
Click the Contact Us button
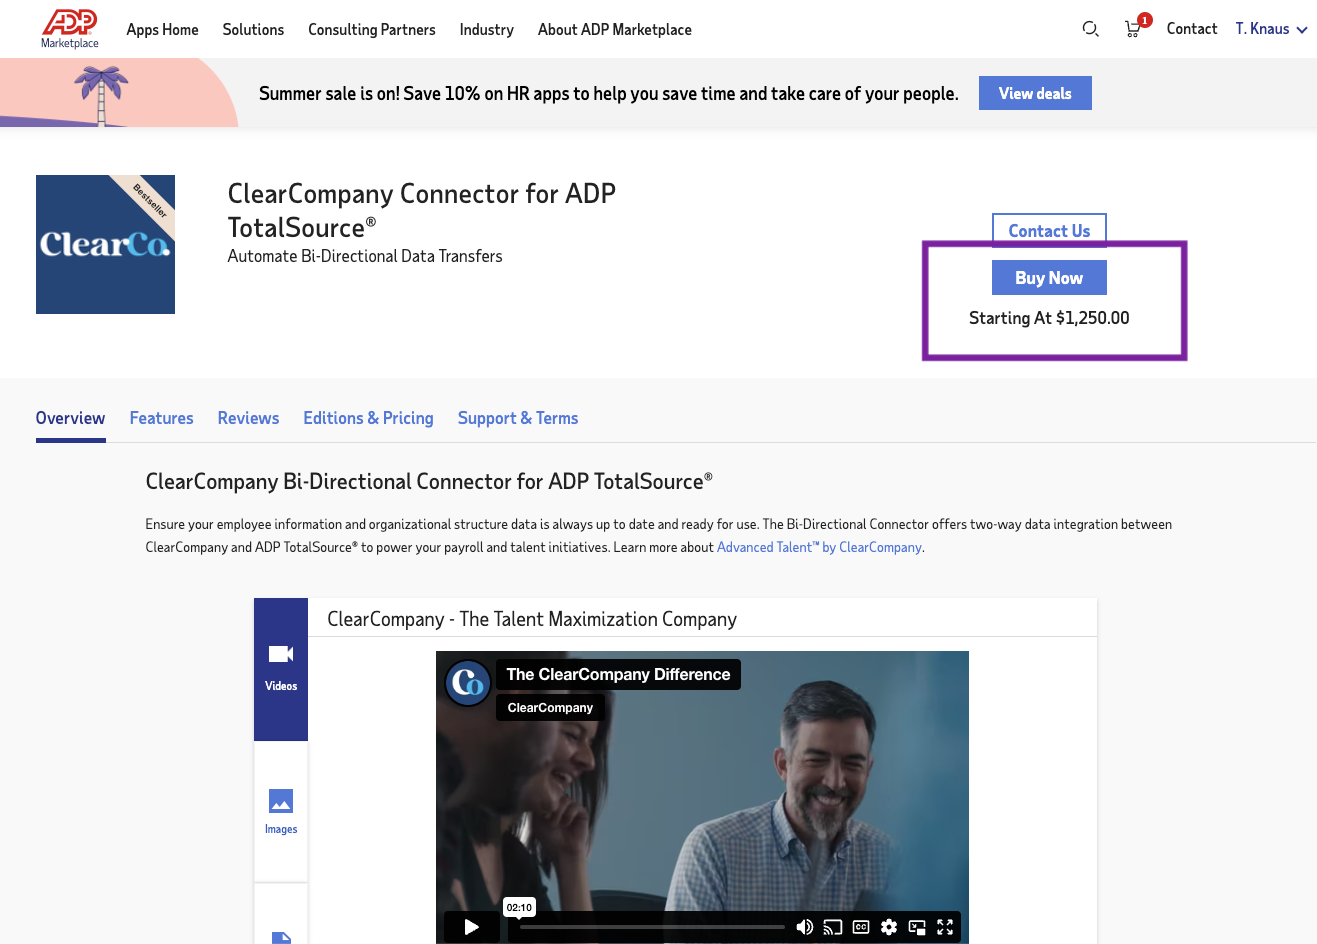(x=1049, y=231)
